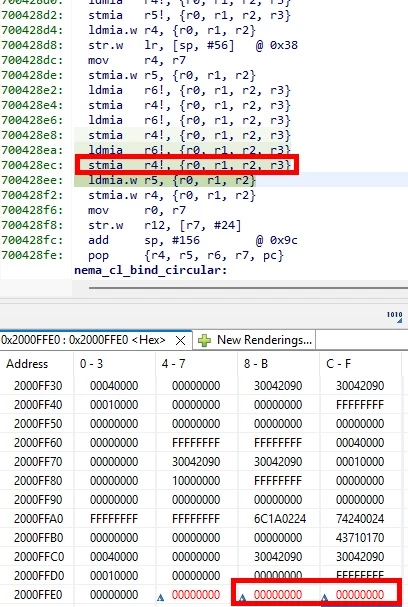This screenshot has height=607, width=408.
Task: Close the 0x2000FFE0 Hex rendering tab
Action: [x=180, y=340]
